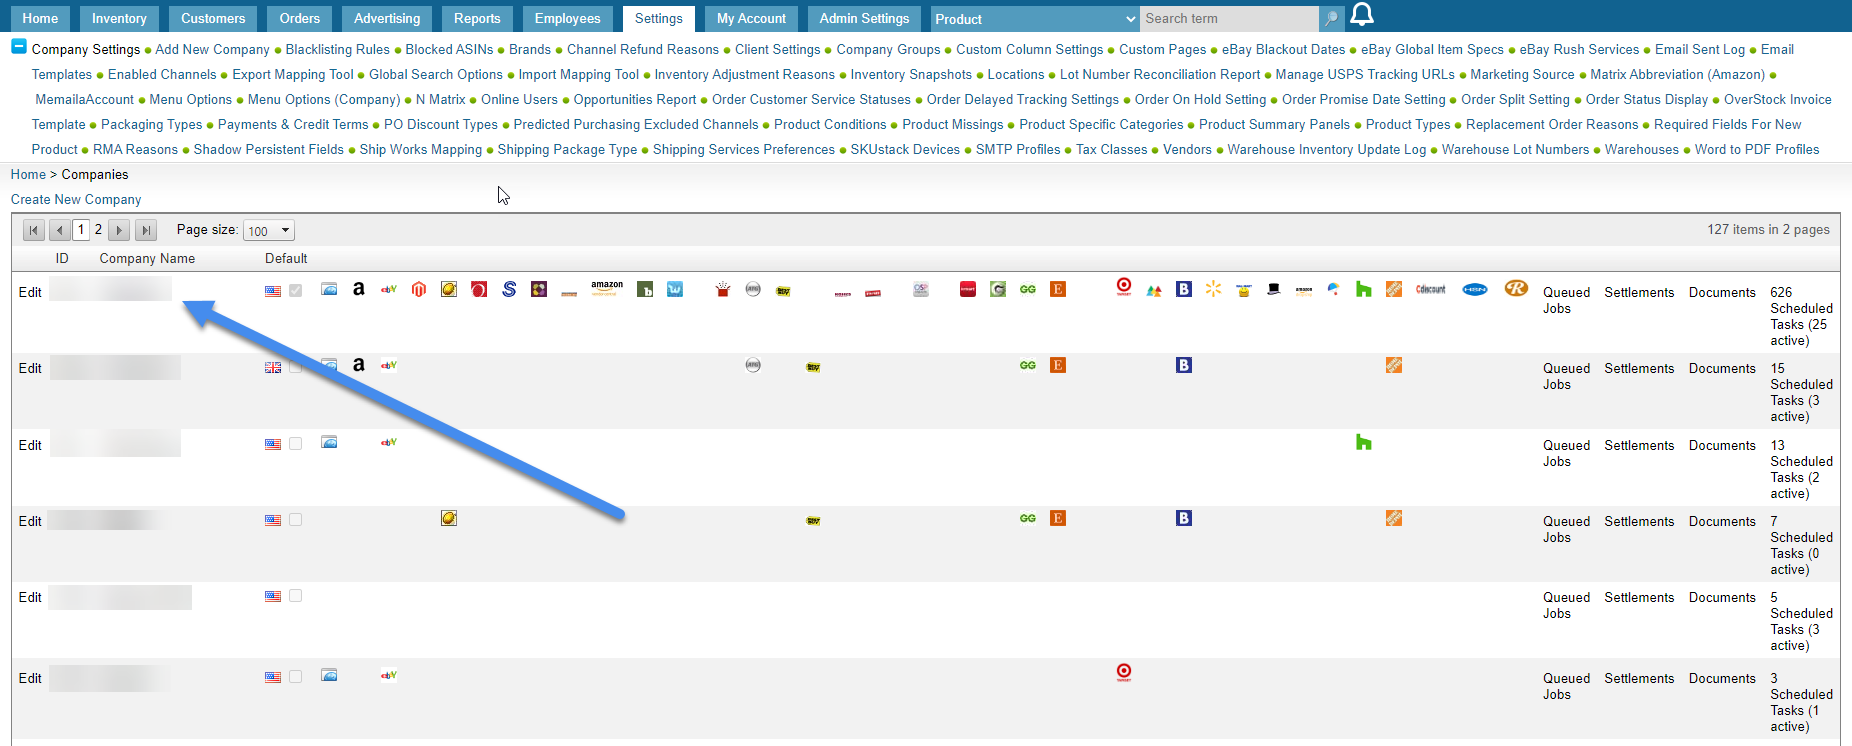Viewport: 1852px width, 746px height.
Task: Open the Amazon Vendor Central icon
Action: pos(607,289)
